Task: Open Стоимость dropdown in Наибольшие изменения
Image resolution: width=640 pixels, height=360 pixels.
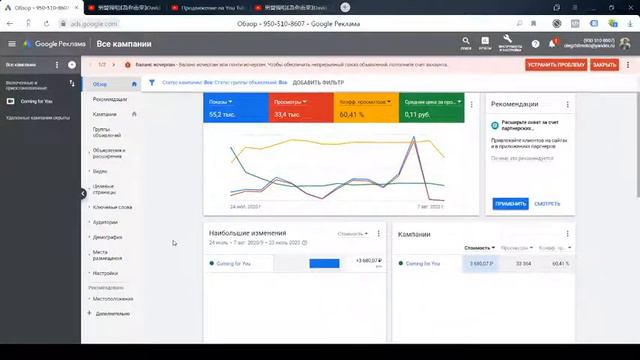Action: 353,234
